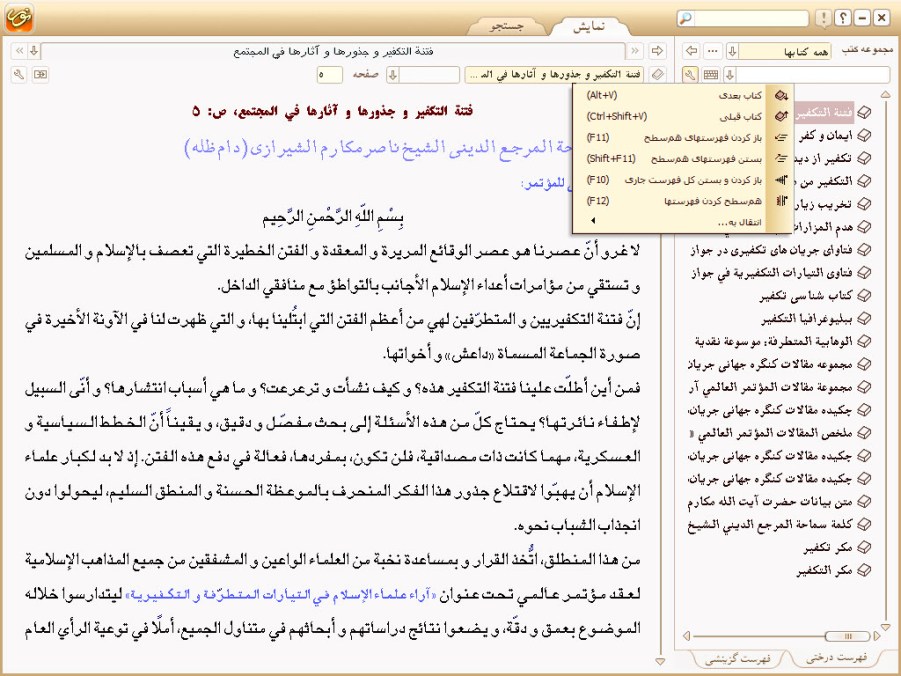Click book icon of ببليوغرافيا التكفير row

tap(864, 318)
